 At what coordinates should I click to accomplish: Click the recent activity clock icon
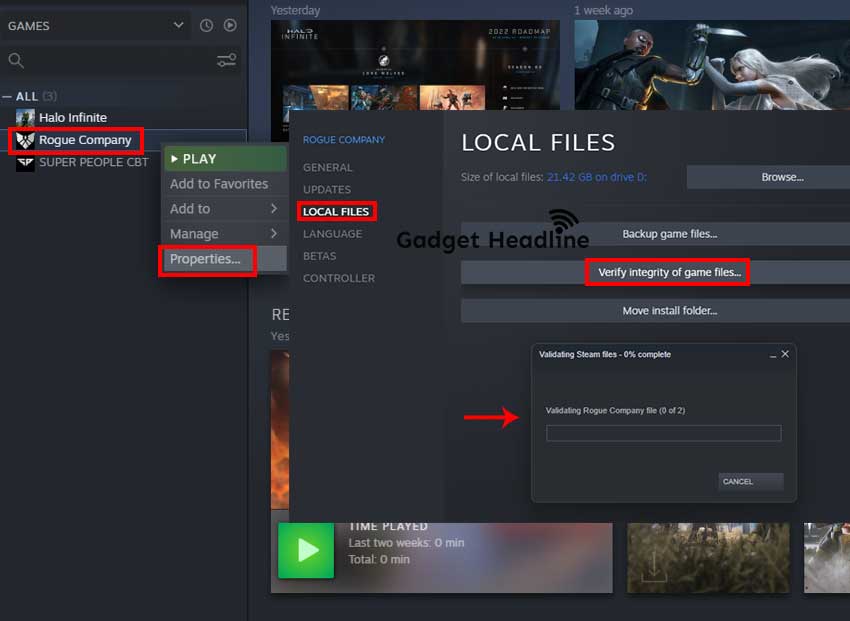(x=206, y=25)
